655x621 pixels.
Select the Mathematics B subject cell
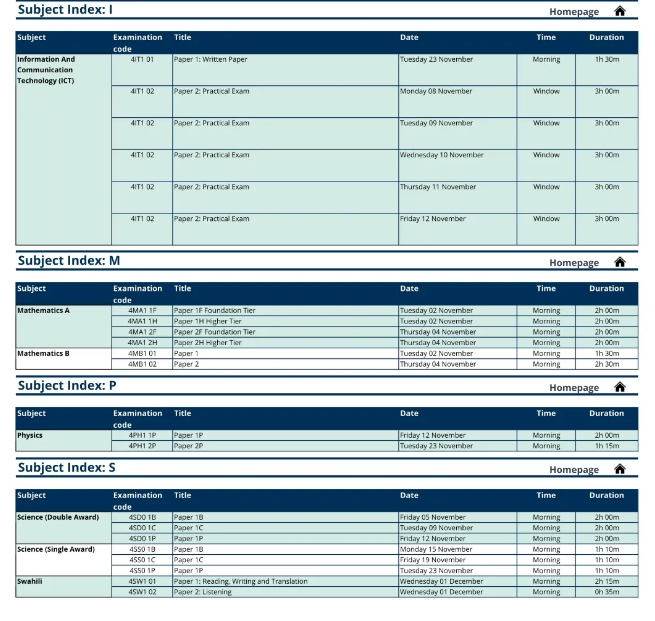click(44, 353)
